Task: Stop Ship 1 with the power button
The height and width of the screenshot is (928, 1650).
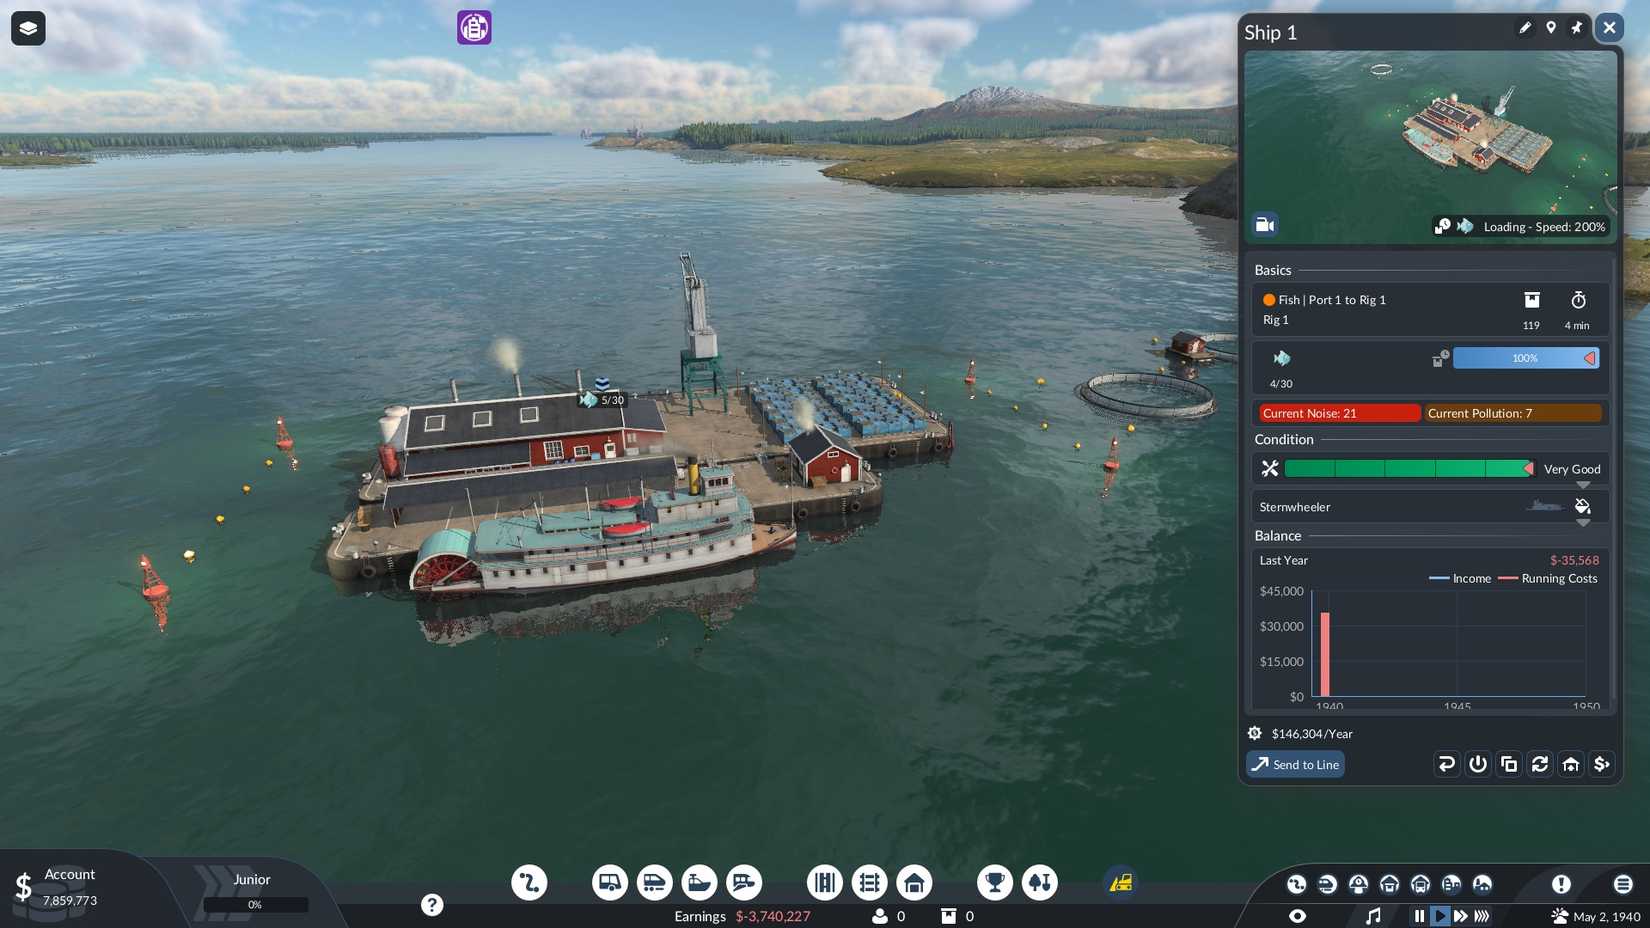Action: click(1478, 764)
